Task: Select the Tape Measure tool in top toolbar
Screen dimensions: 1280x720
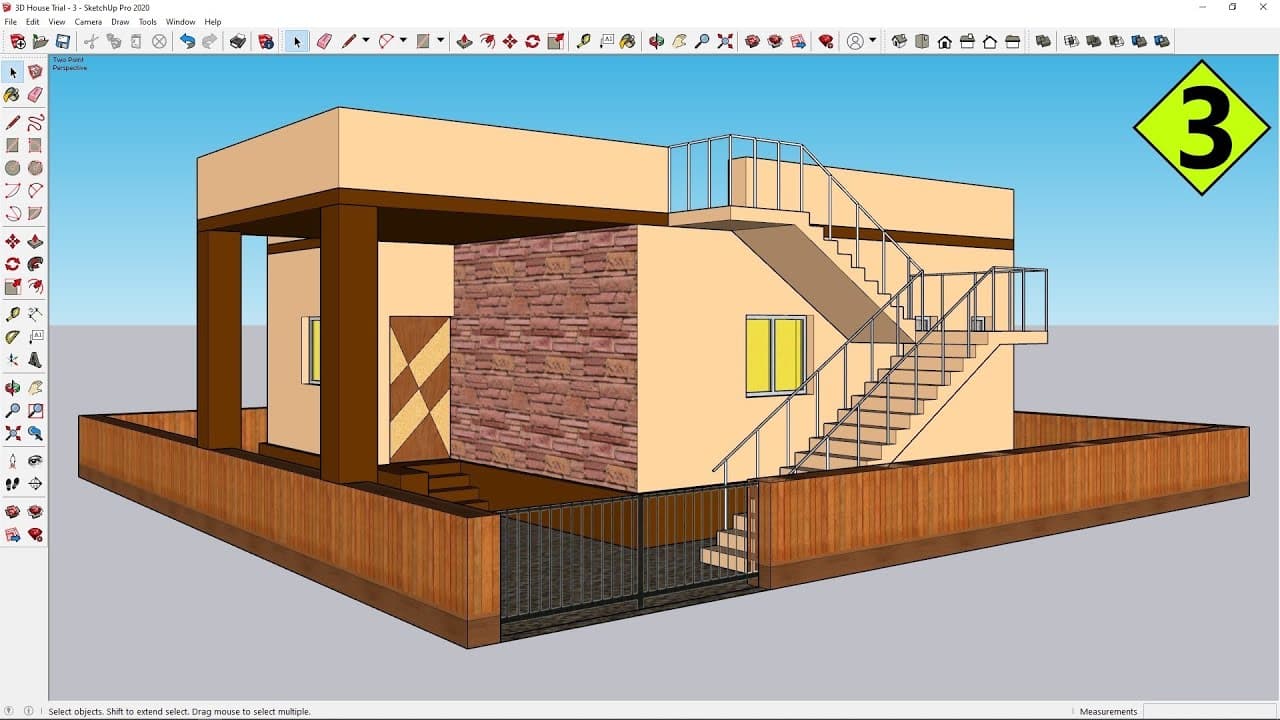Action: (x=584, y=41)
